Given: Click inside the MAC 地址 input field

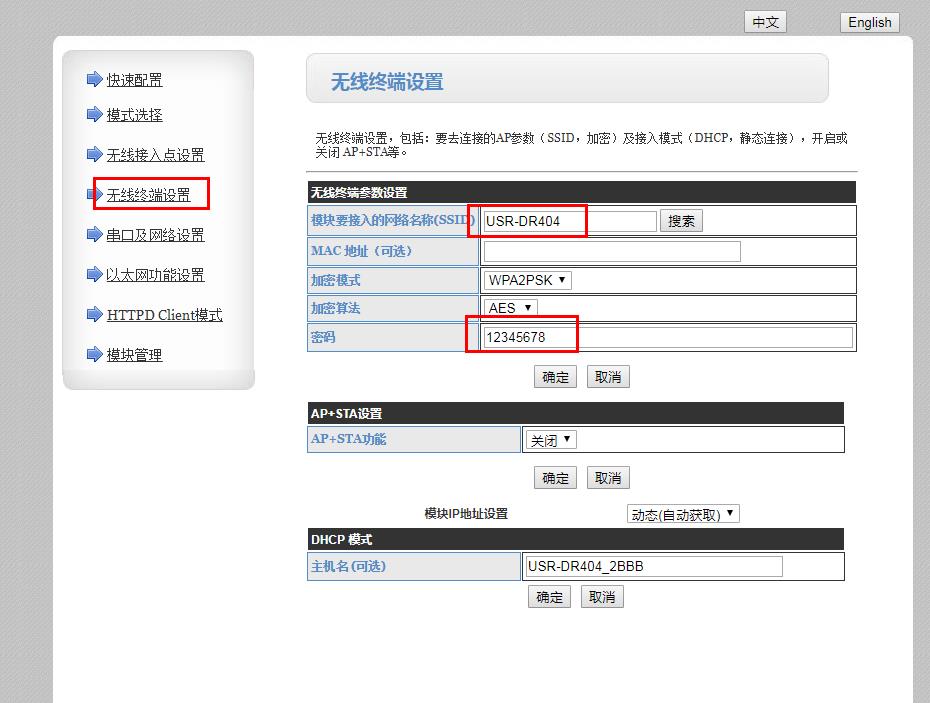Looking at the screenshot, I should tap(611, 251).
